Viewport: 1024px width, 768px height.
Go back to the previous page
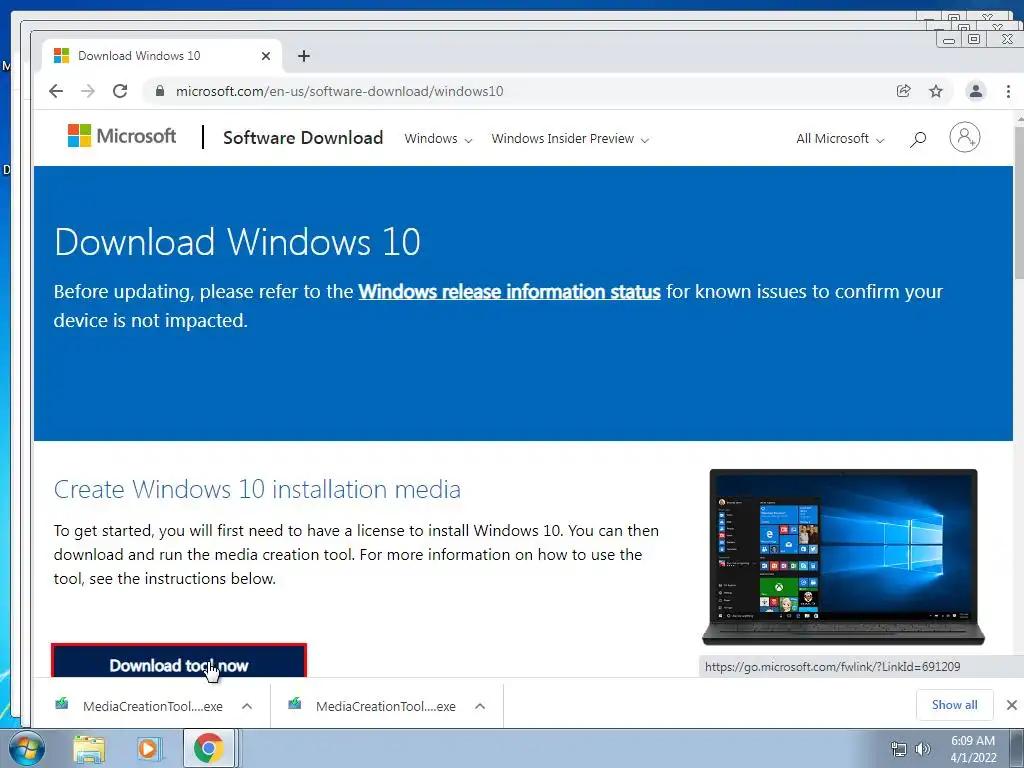[x=56, y=91]
